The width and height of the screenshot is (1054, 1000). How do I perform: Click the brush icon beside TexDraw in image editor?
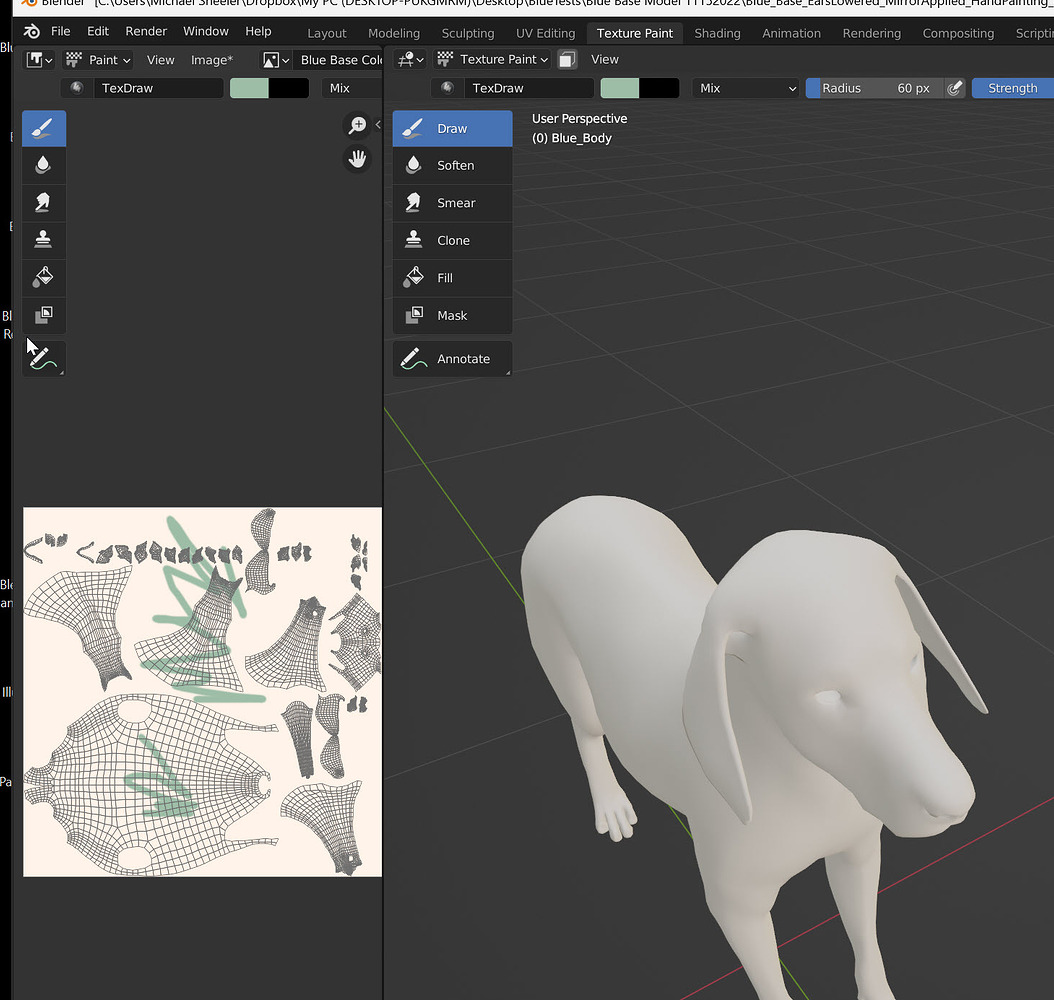pos(77,88)
